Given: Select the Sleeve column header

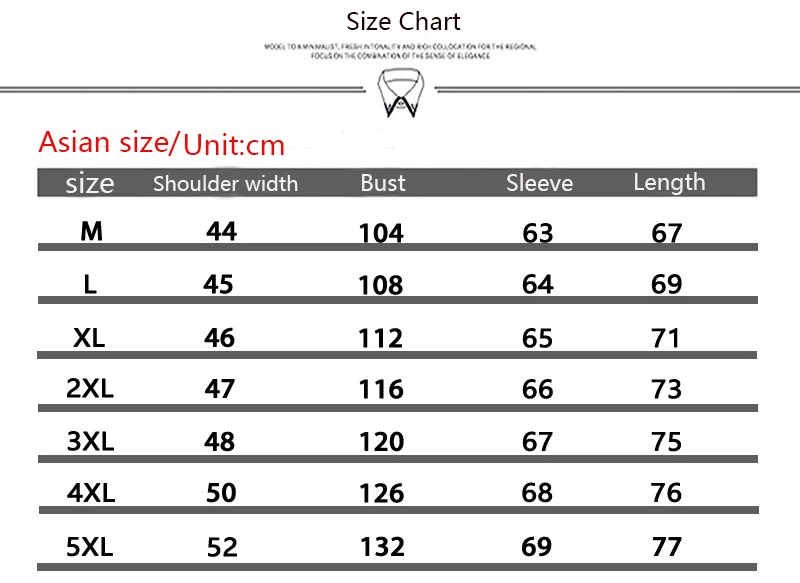Looking at the screenshot, I should pyautogui.click(x=539, y=183).
